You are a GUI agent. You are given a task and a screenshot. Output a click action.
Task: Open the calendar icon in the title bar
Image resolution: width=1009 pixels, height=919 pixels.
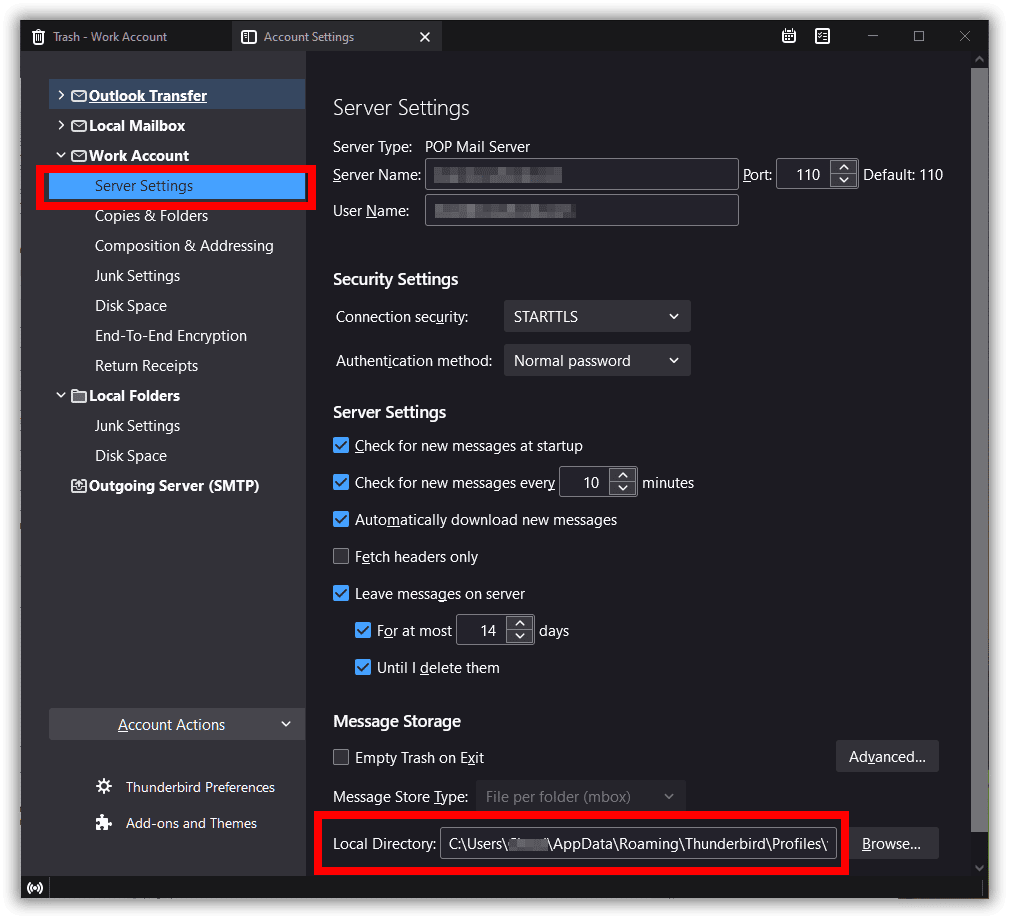(x=789, y=36)
